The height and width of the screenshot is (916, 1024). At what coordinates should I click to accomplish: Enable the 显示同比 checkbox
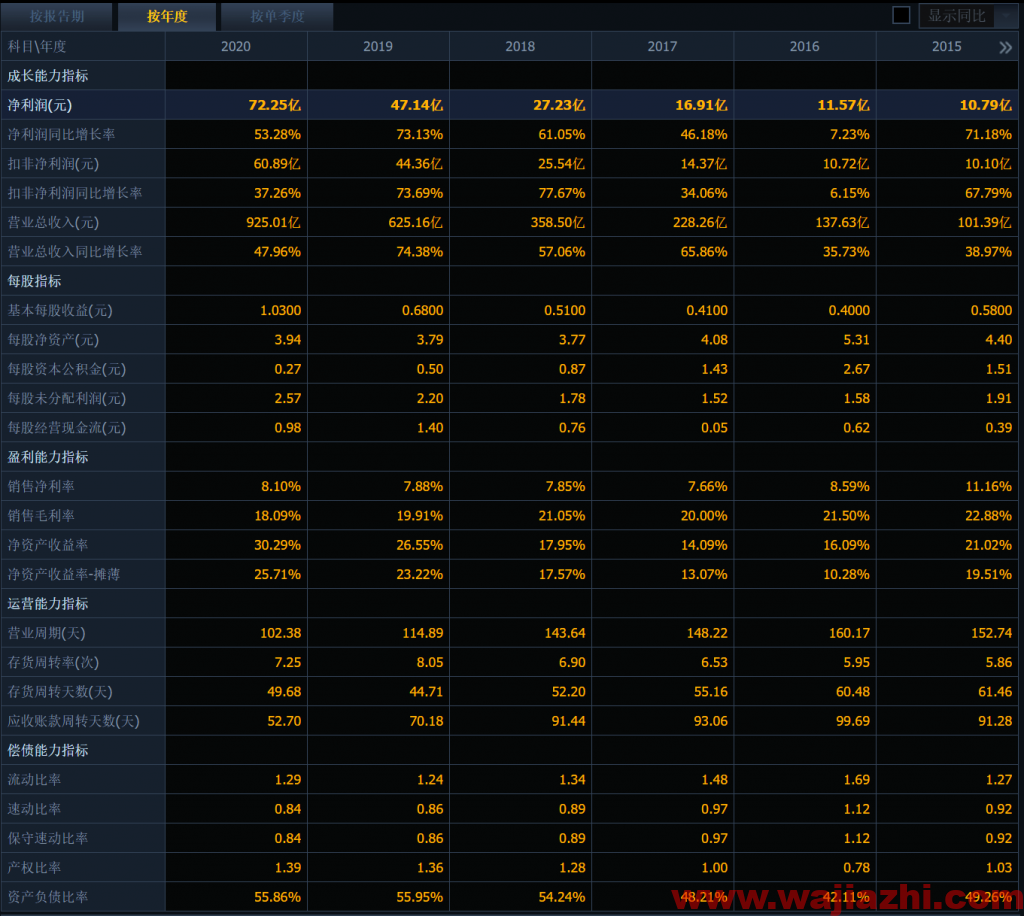click(x=901, y=15)
